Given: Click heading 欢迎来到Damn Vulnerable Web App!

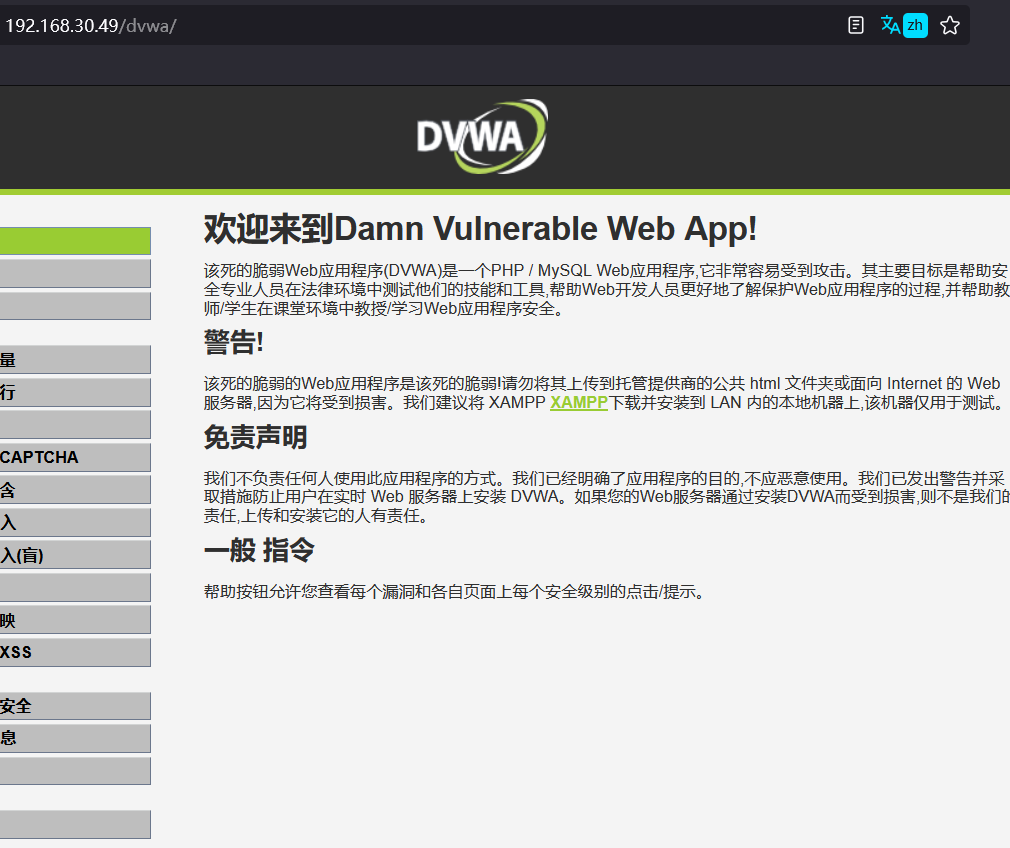Looking at the screenshot, I should click(481, 229).
